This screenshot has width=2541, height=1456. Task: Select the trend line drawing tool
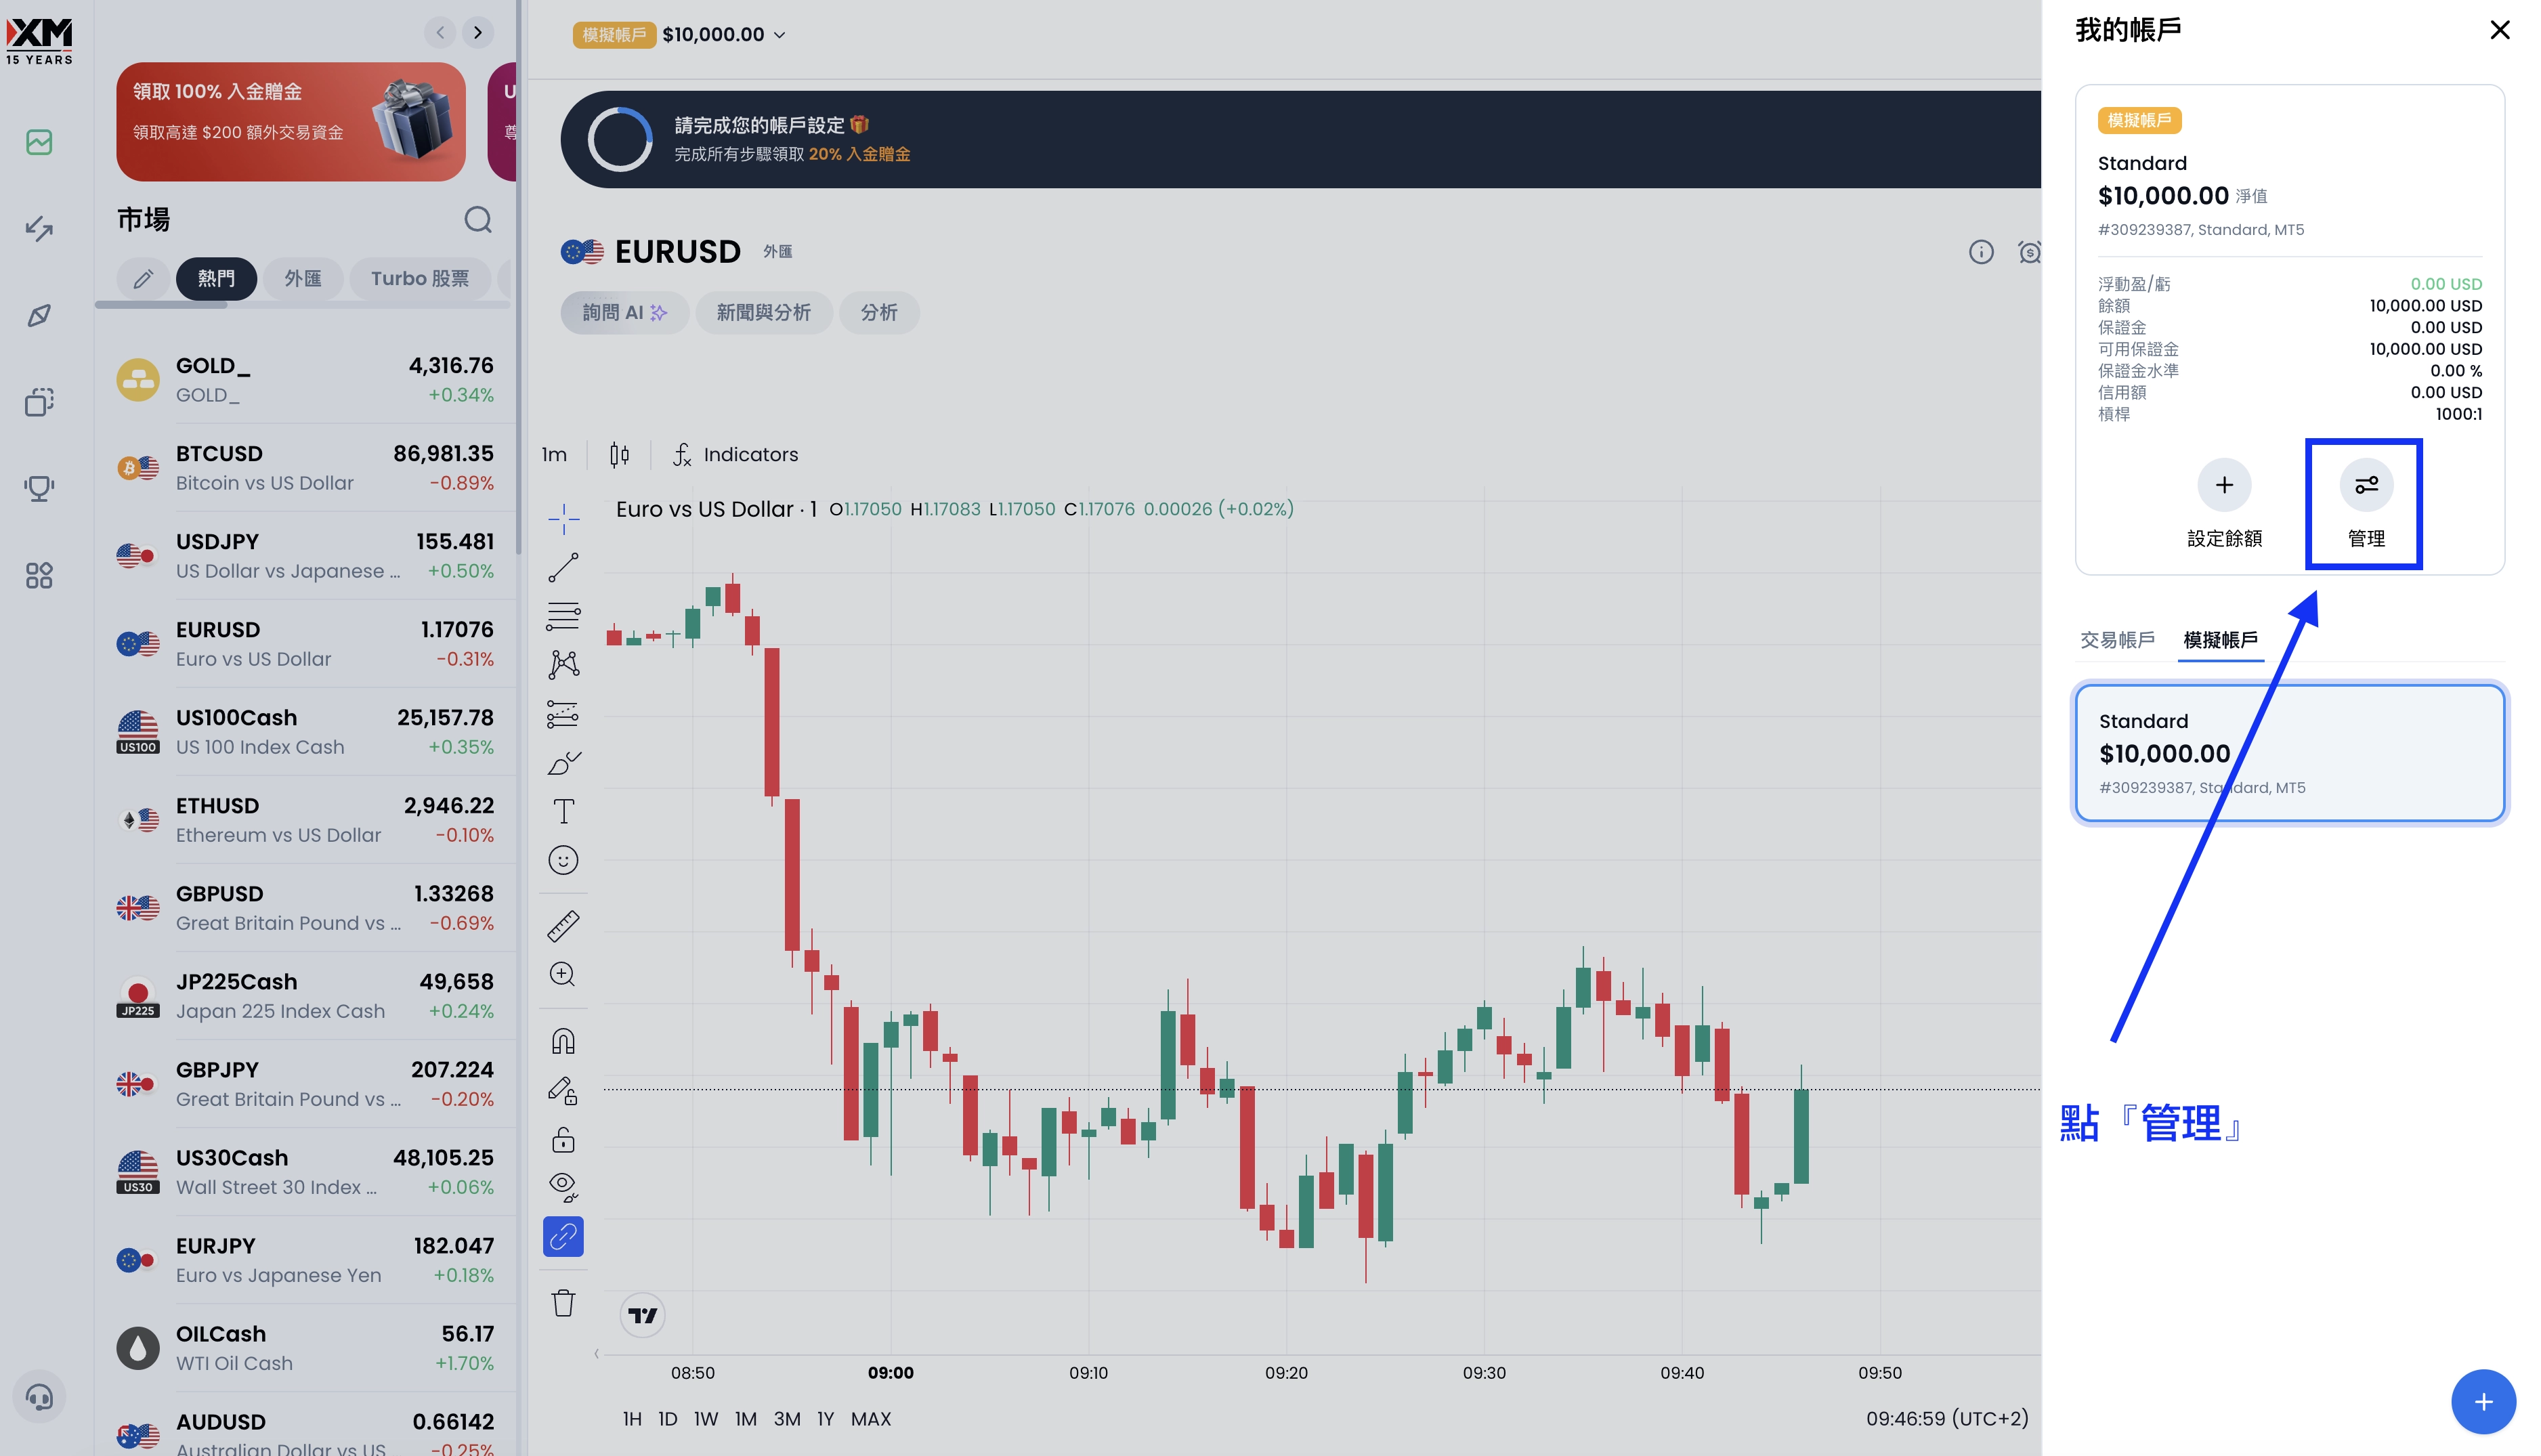point(563,568)
